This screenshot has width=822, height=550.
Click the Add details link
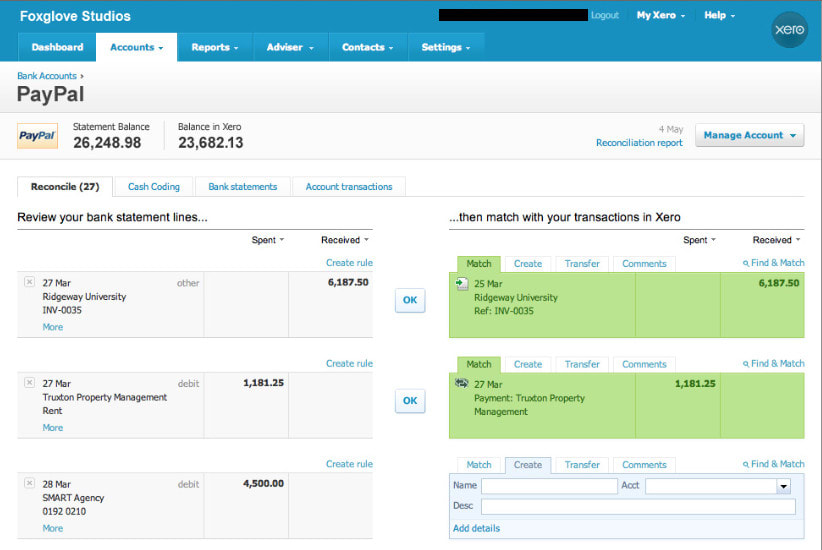(x=476, y=529)
